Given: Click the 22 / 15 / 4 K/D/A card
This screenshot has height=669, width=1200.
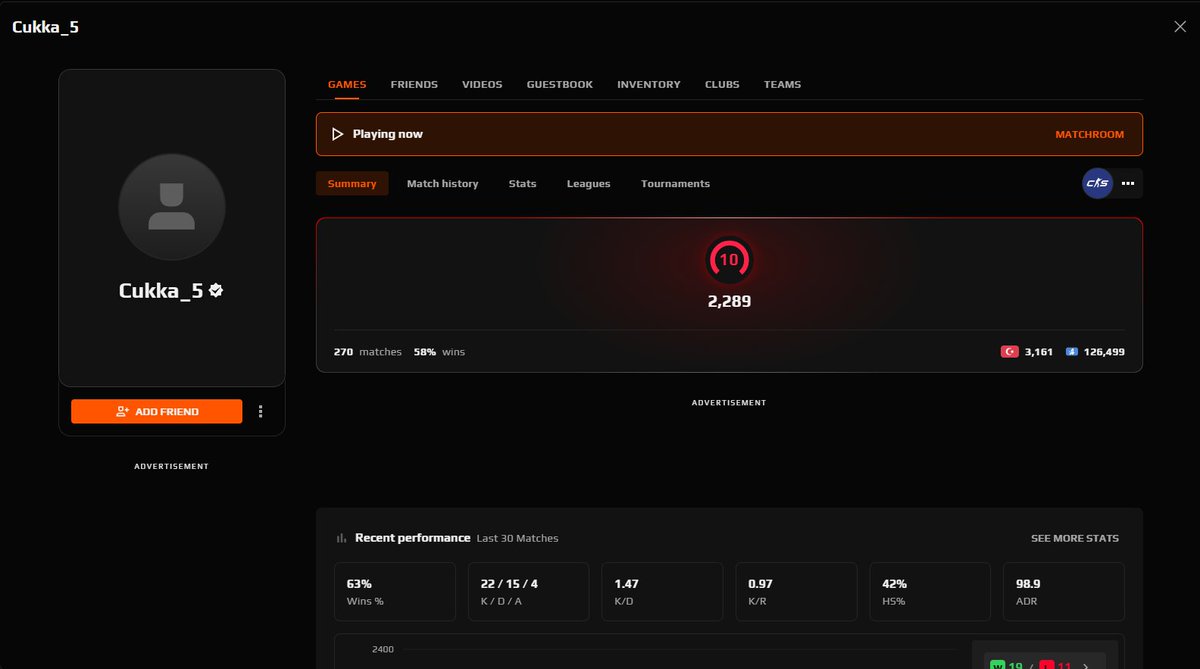Looking at the screenshot, I should (x=528, y=592).
